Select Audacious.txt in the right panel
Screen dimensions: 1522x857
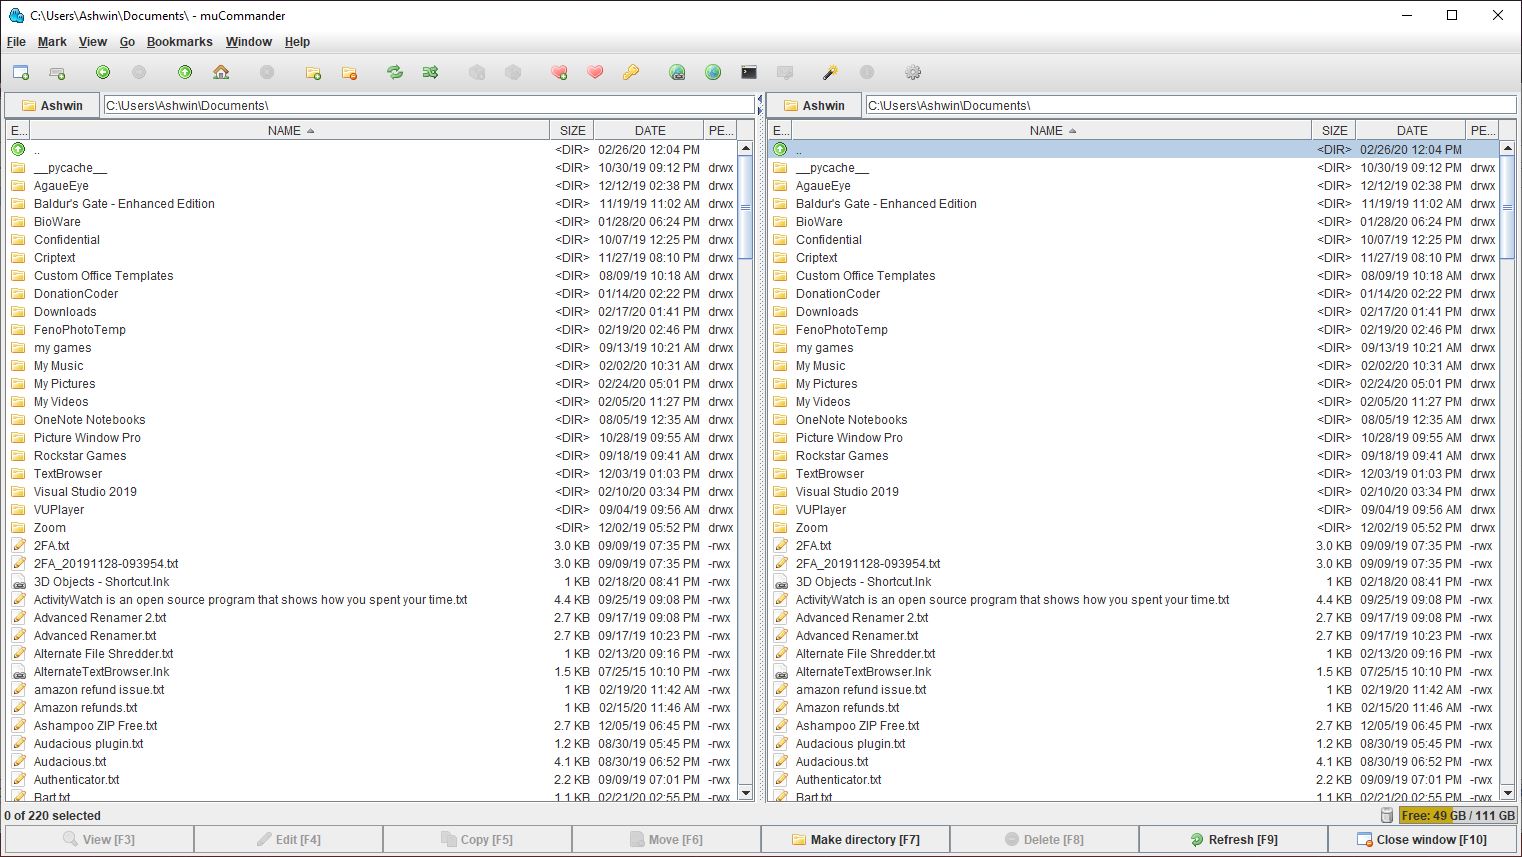coord(832,762)
